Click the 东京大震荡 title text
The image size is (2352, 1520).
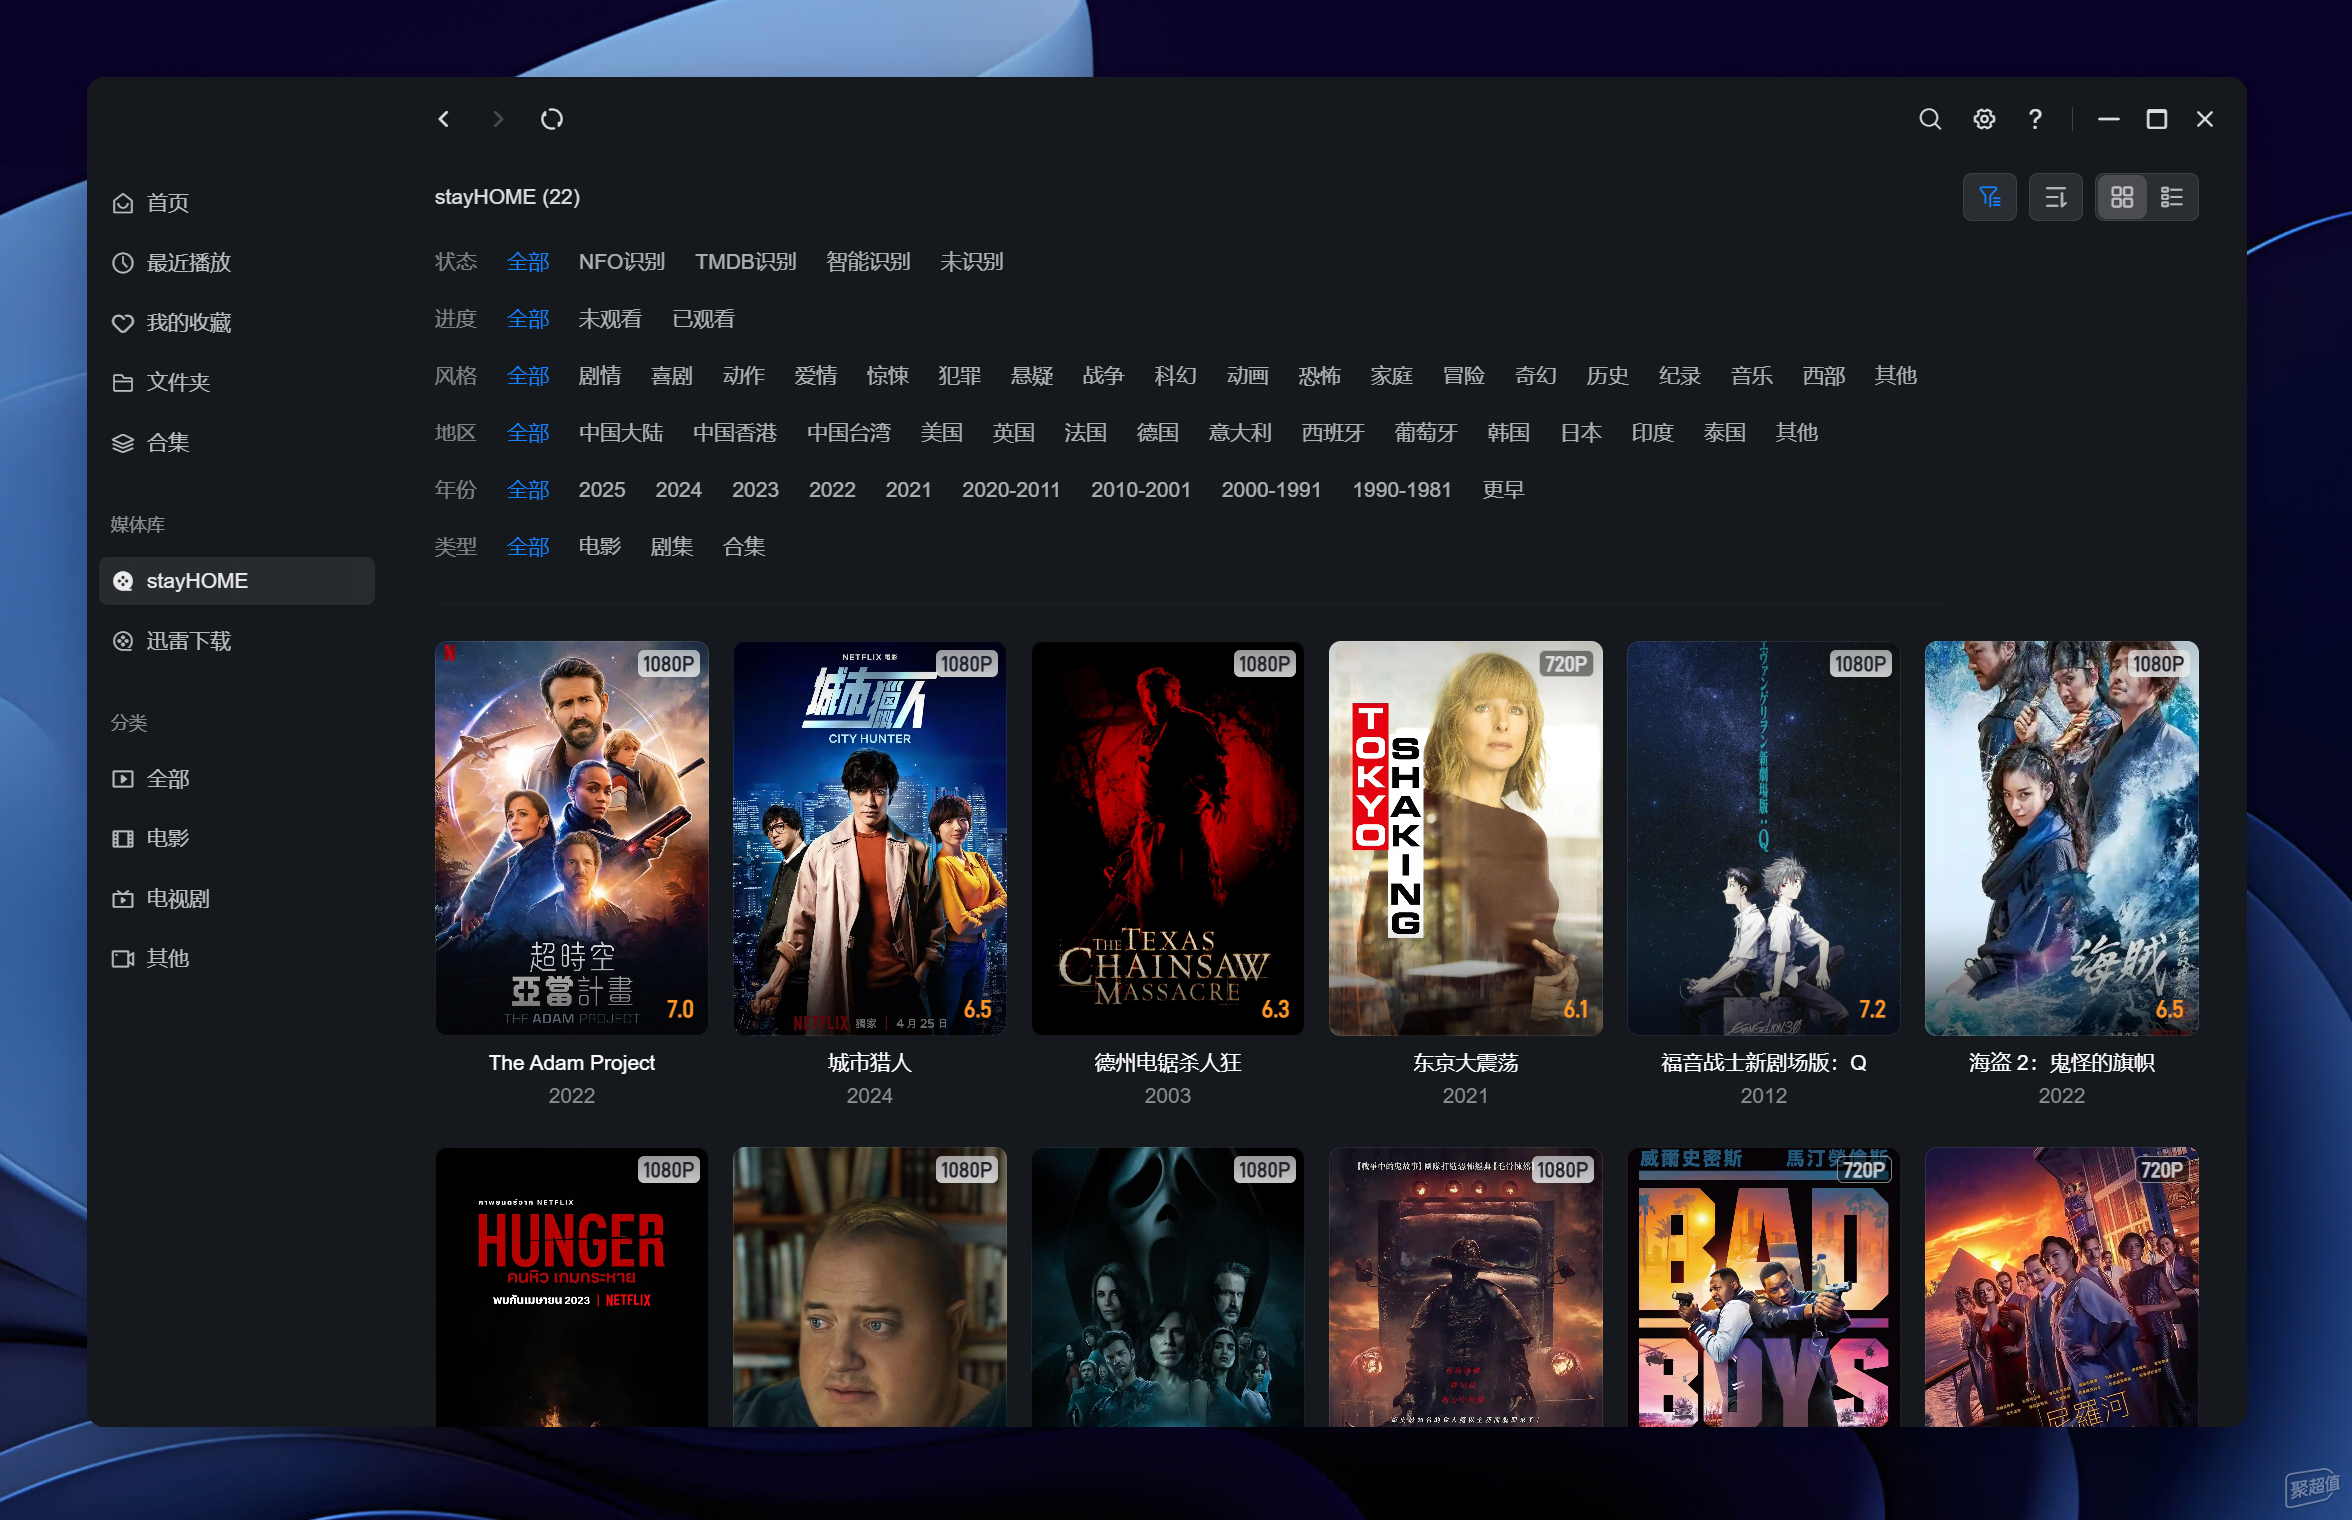pos(1466,1063)
